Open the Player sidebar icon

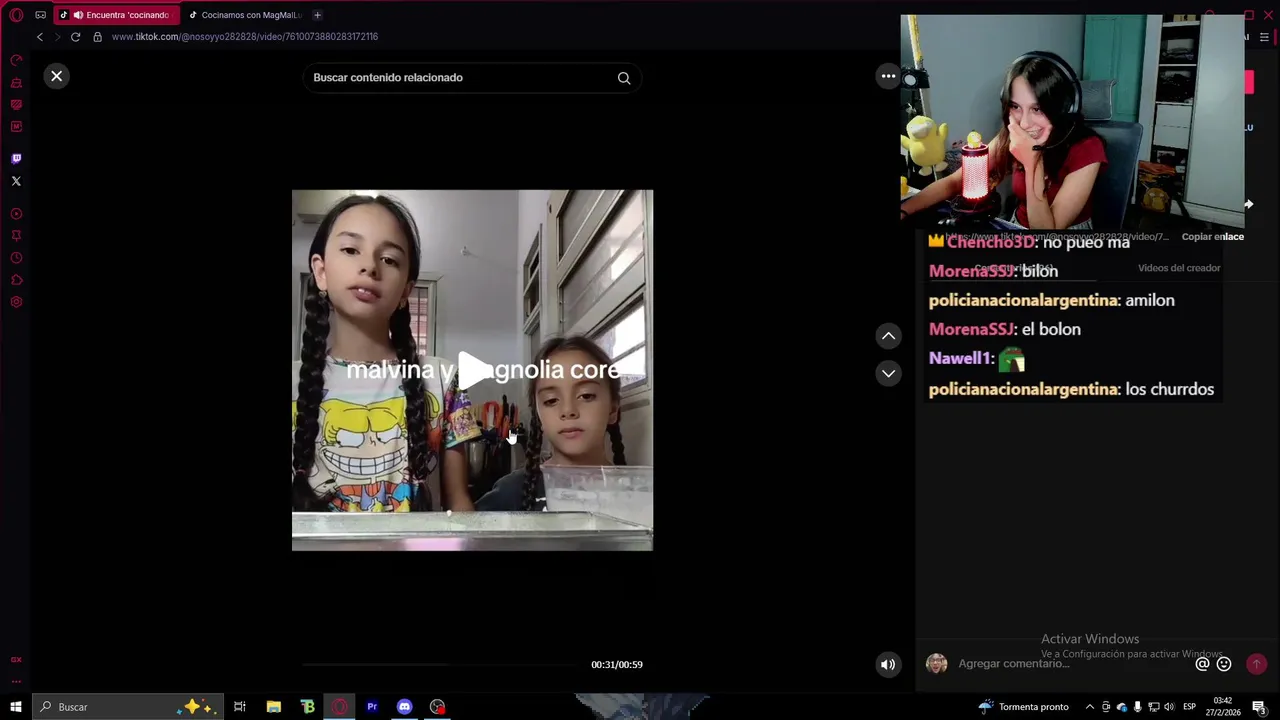[x=16, y=214]
